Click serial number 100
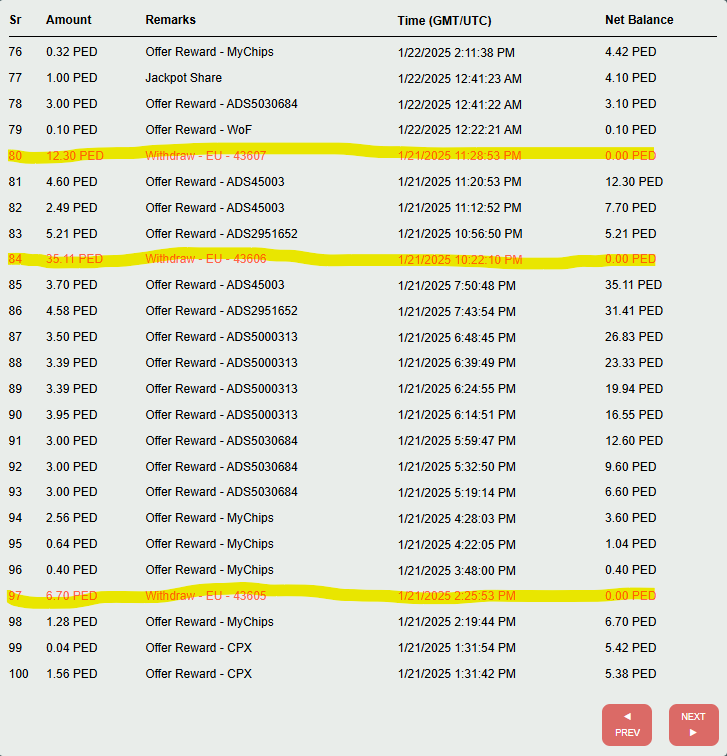The height and width of the screenshot is (756, 727). pos(18,674)
